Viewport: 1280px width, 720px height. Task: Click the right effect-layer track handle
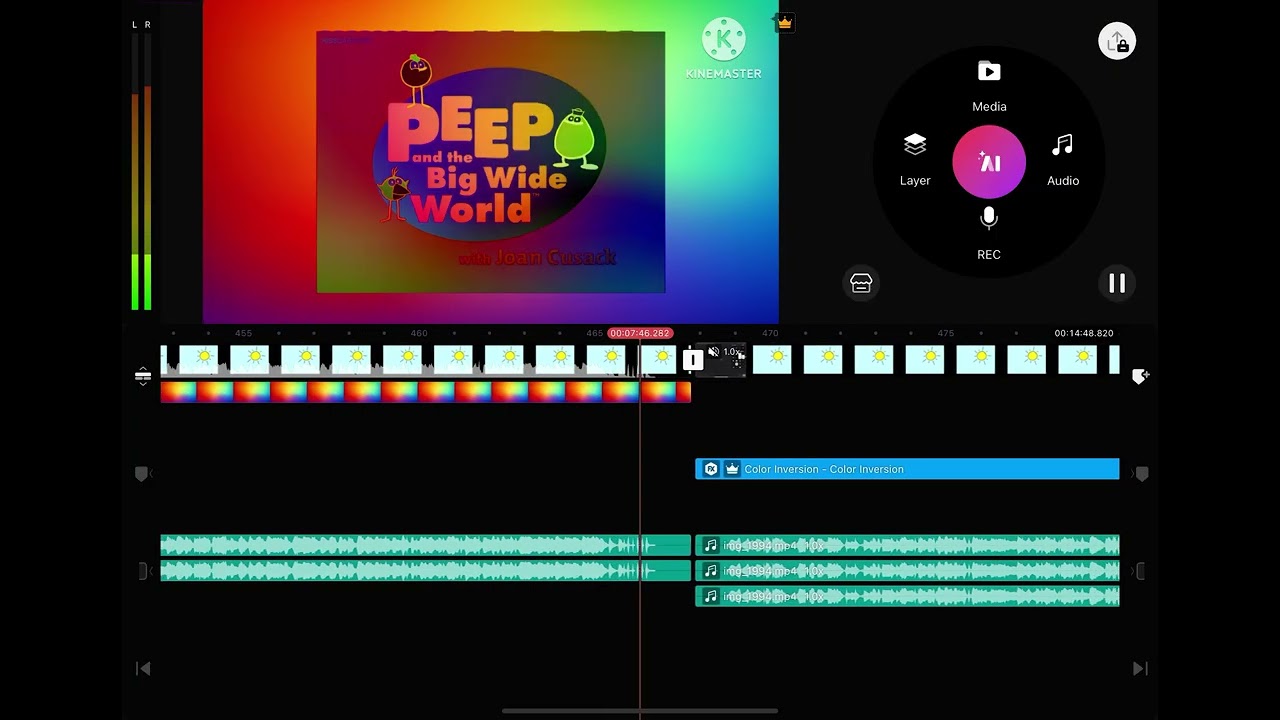click(x=1140, y=473)
